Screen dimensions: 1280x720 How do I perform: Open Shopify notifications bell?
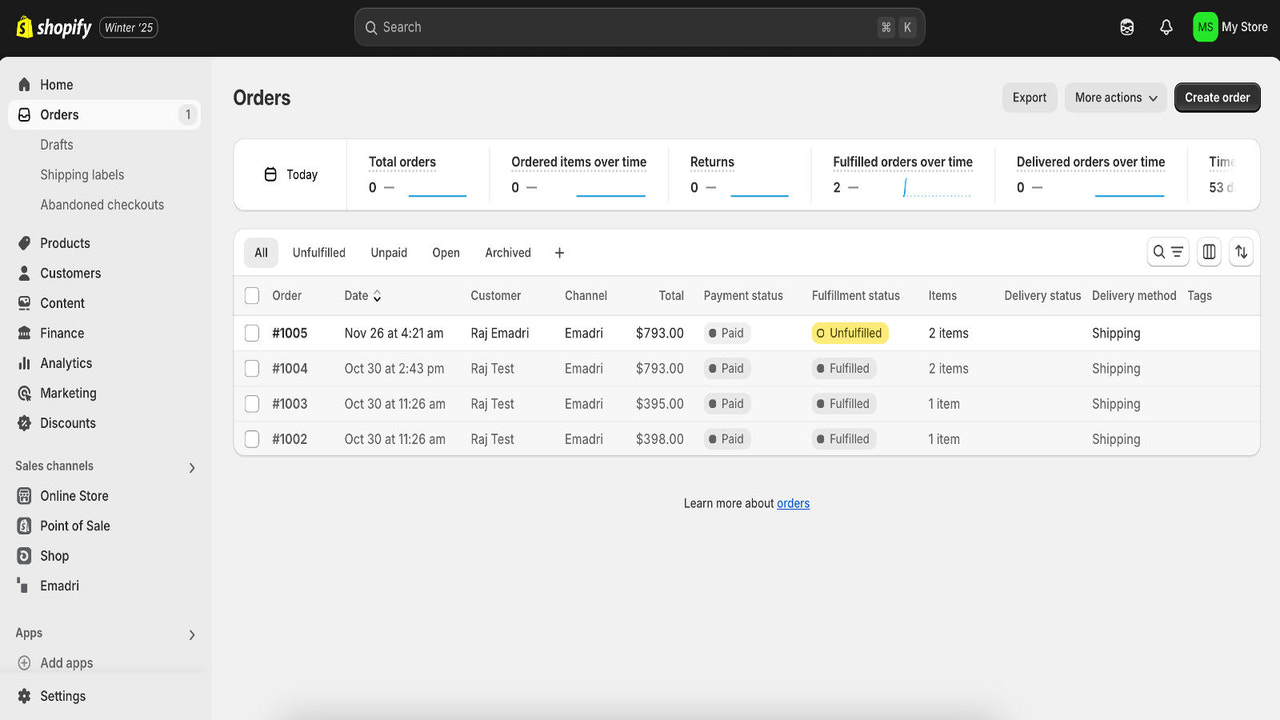pyautogui.click(x=1166, y=27)
